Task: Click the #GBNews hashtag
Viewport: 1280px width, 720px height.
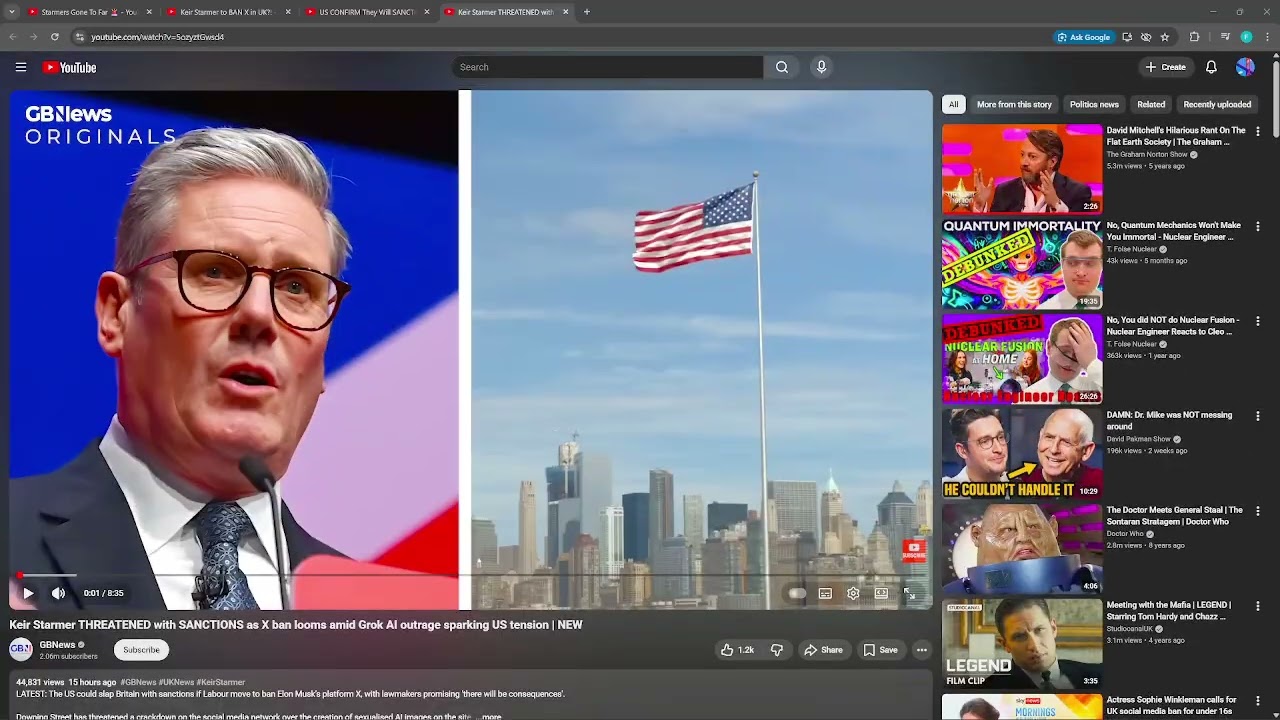Action: (138, 682)
